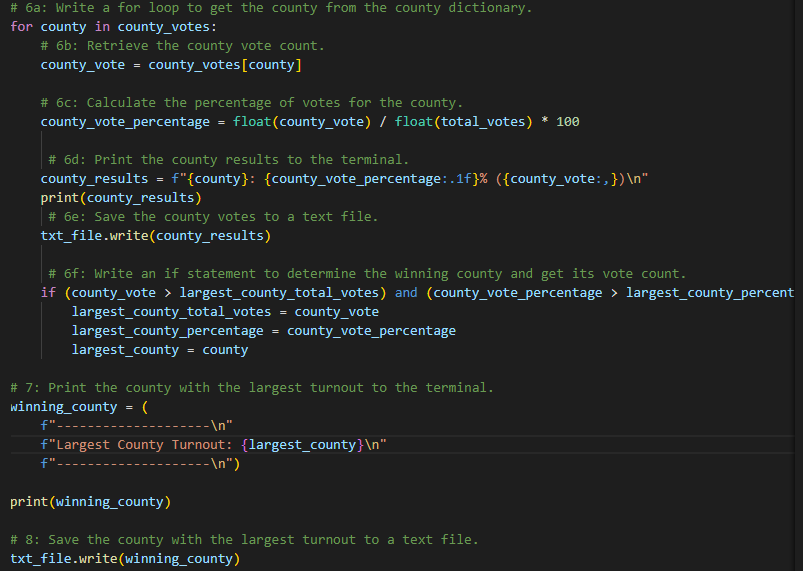The image size is (803, 571).
Task: Click the number 100 in percentage line
Action: click(567, 122)
